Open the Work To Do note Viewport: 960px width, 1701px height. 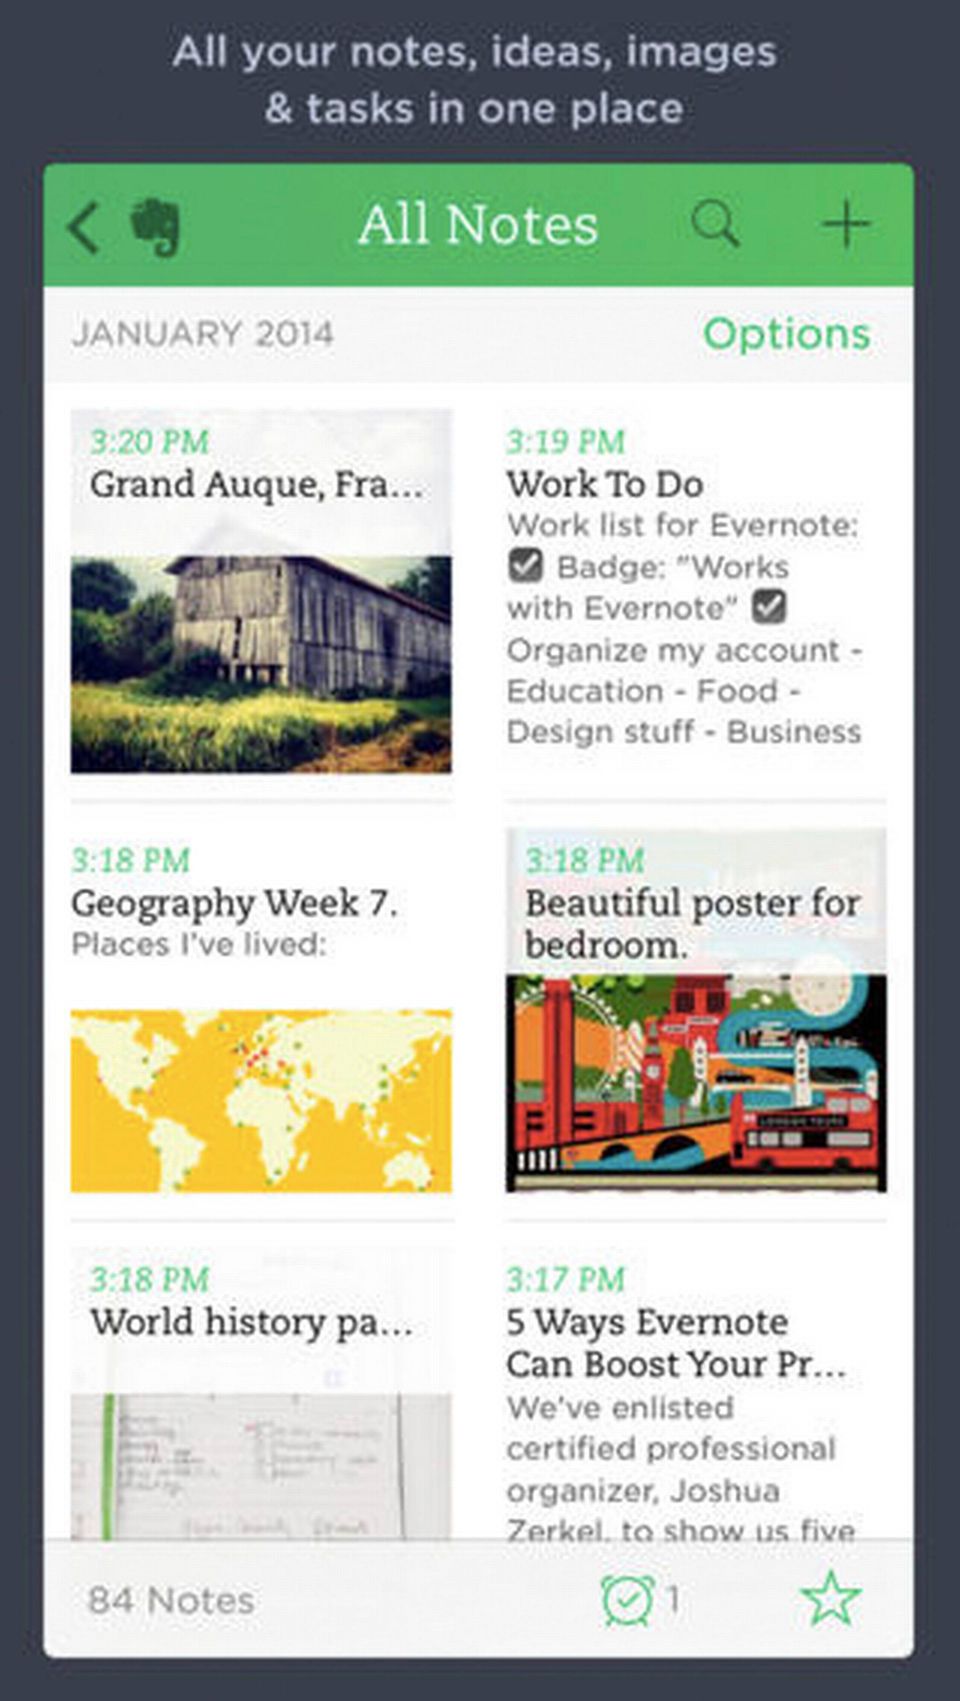click(605, 485)
